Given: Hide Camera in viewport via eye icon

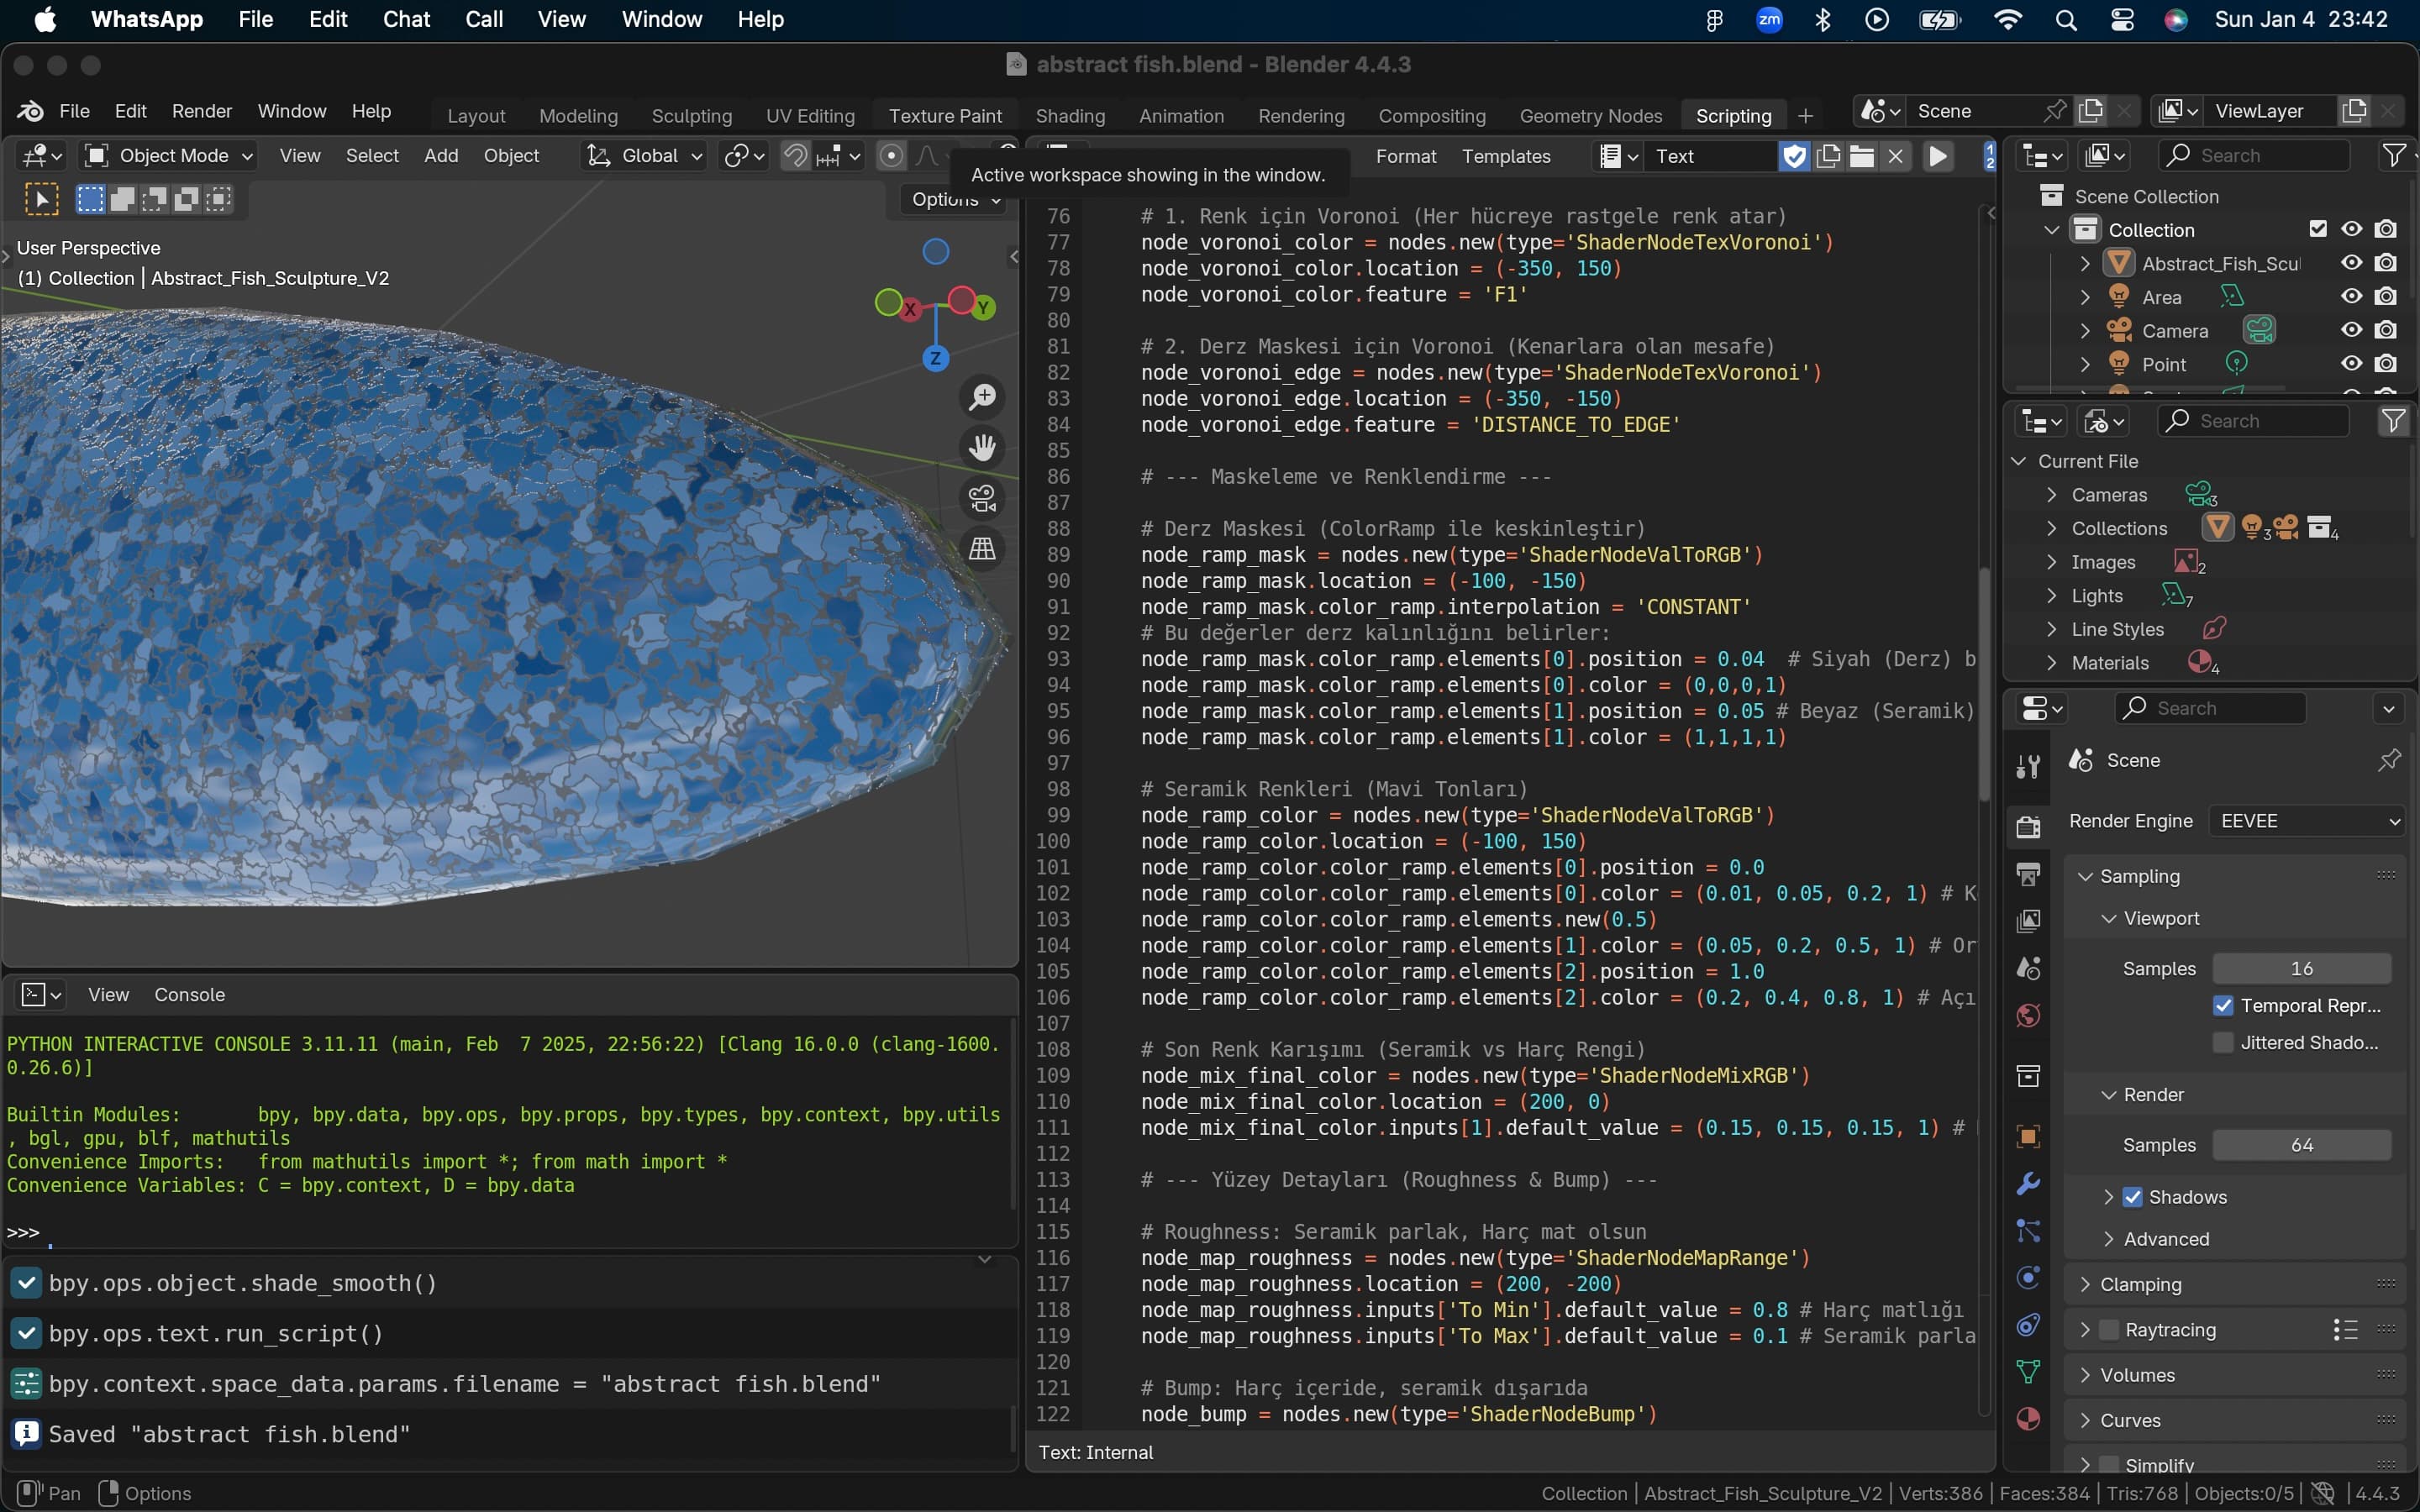Looking at the screenshot, I should pos(2351,330).
